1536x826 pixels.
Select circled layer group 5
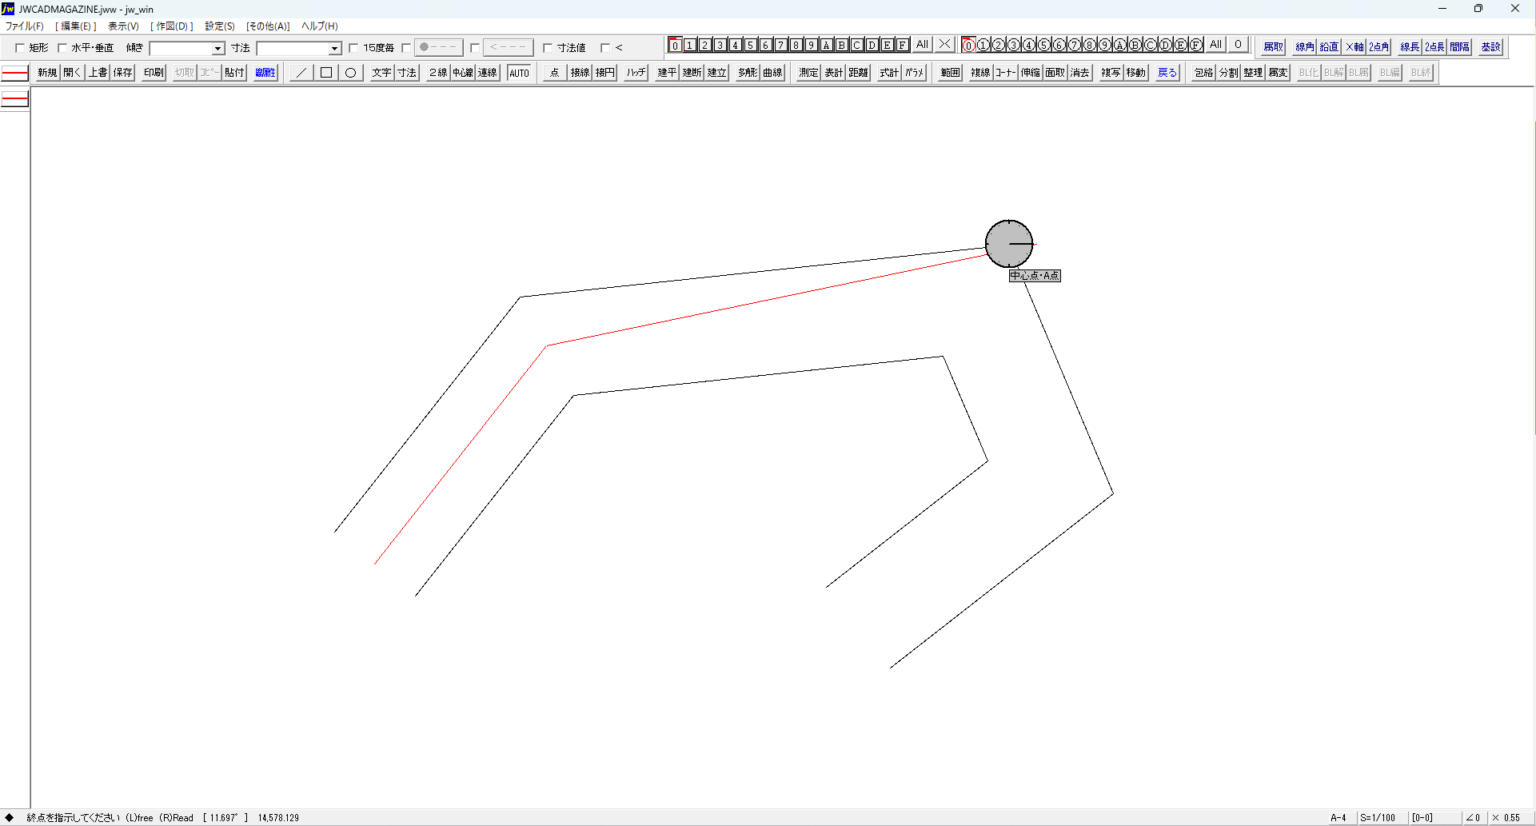[x=1043, y=45]
